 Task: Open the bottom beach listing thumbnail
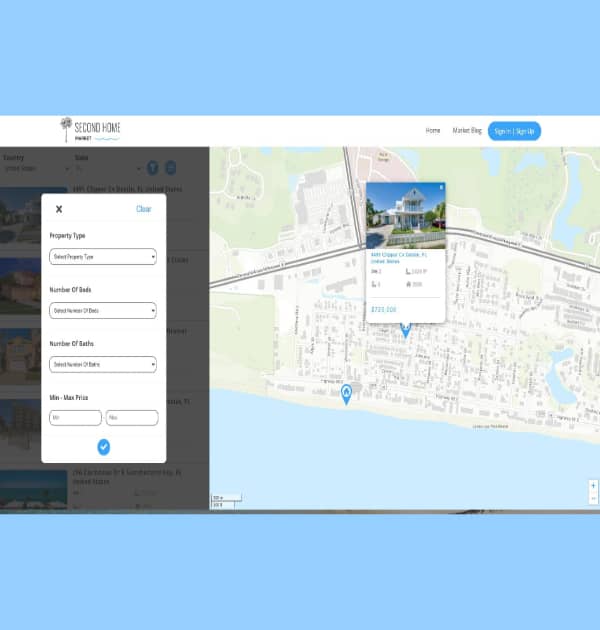pos(34,490)
